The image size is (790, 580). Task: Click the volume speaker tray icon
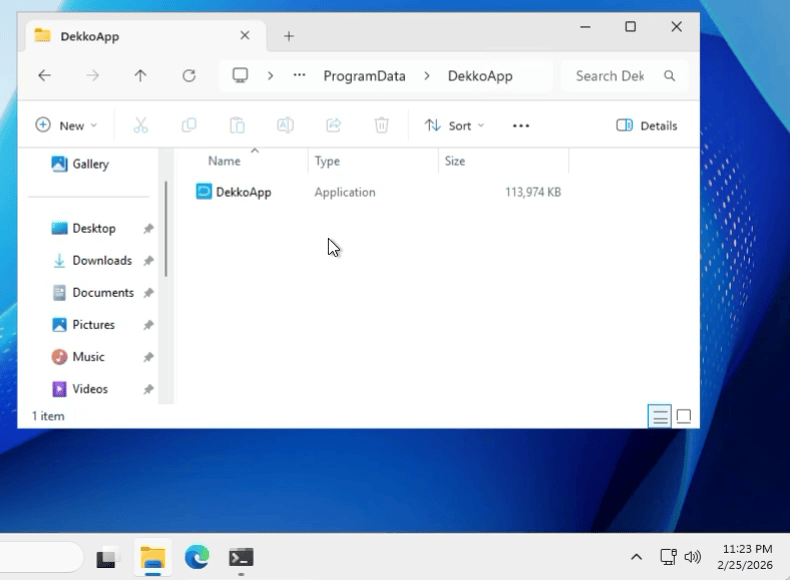click(693, 557)
